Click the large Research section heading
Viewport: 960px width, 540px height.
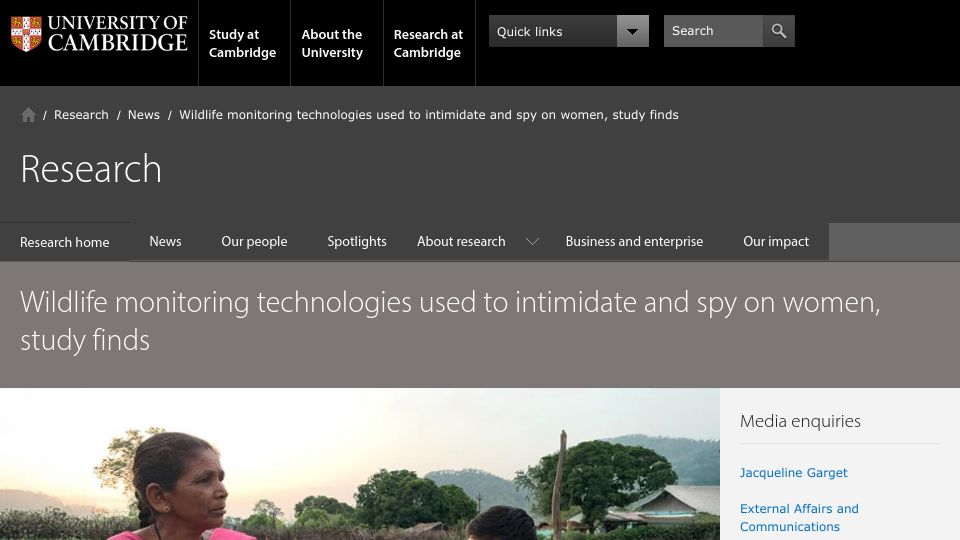tap(91, 168)
